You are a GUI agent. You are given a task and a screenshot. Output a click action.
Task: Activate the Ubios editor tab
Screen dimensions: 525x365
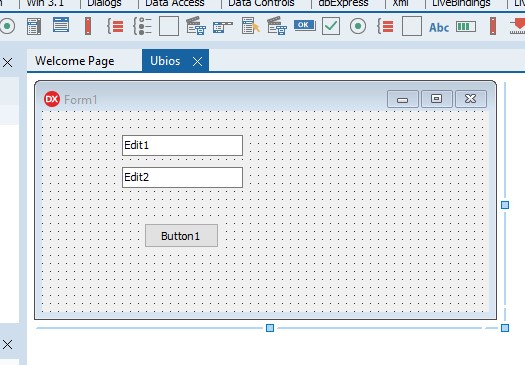[165, 61]
